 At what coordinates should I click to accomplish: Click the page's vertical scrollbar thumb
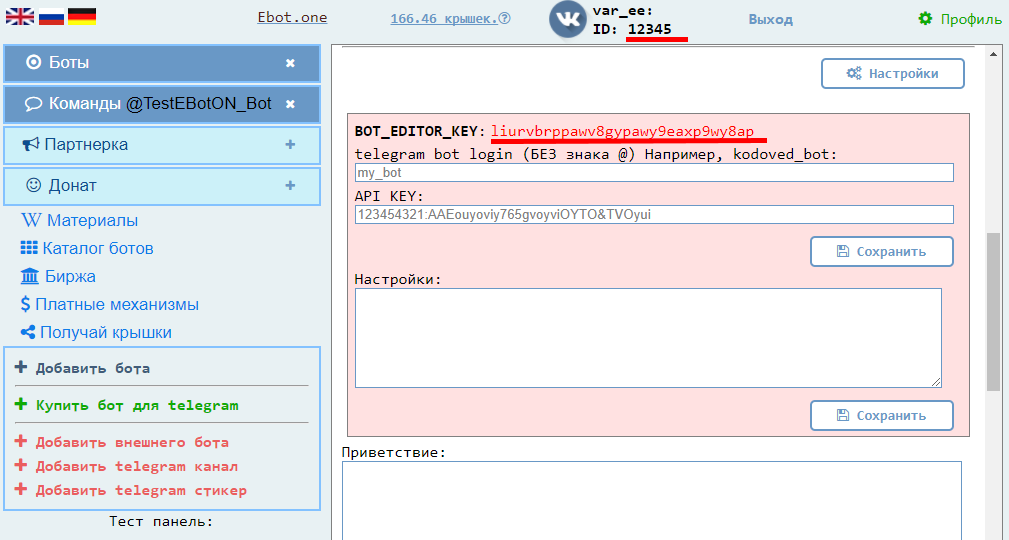point(993,310)
